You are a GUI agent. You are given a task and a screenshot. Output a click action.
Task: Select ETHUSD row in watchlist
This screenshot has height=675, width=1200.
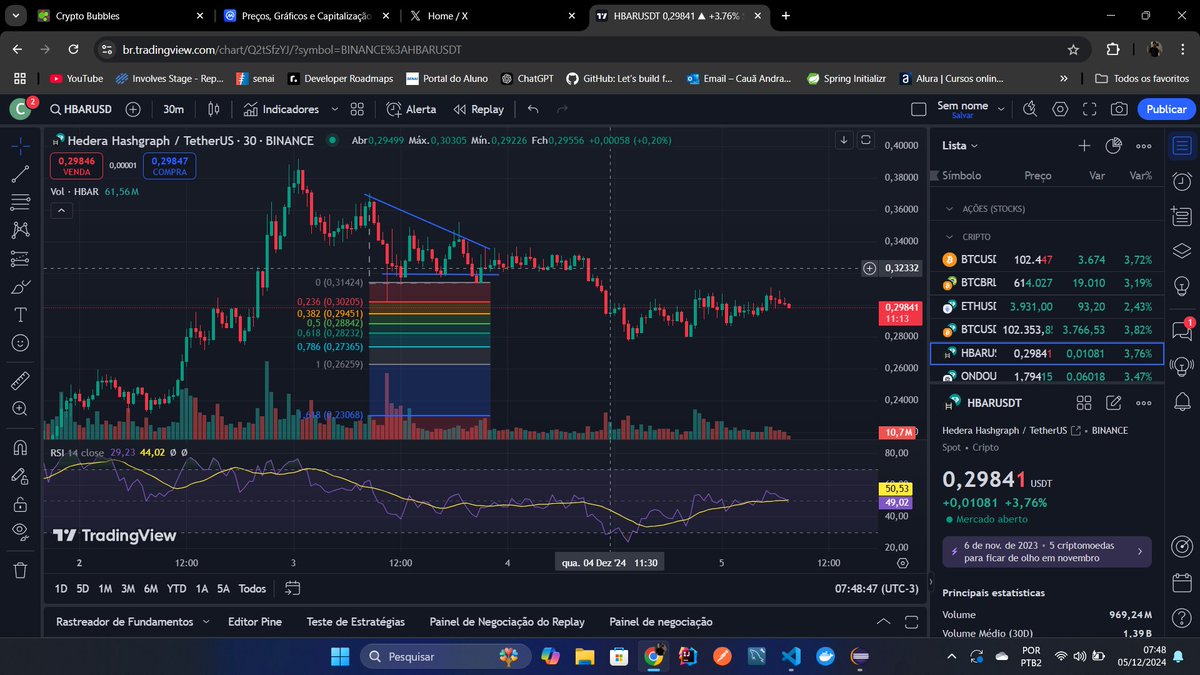click(1046, 306)
